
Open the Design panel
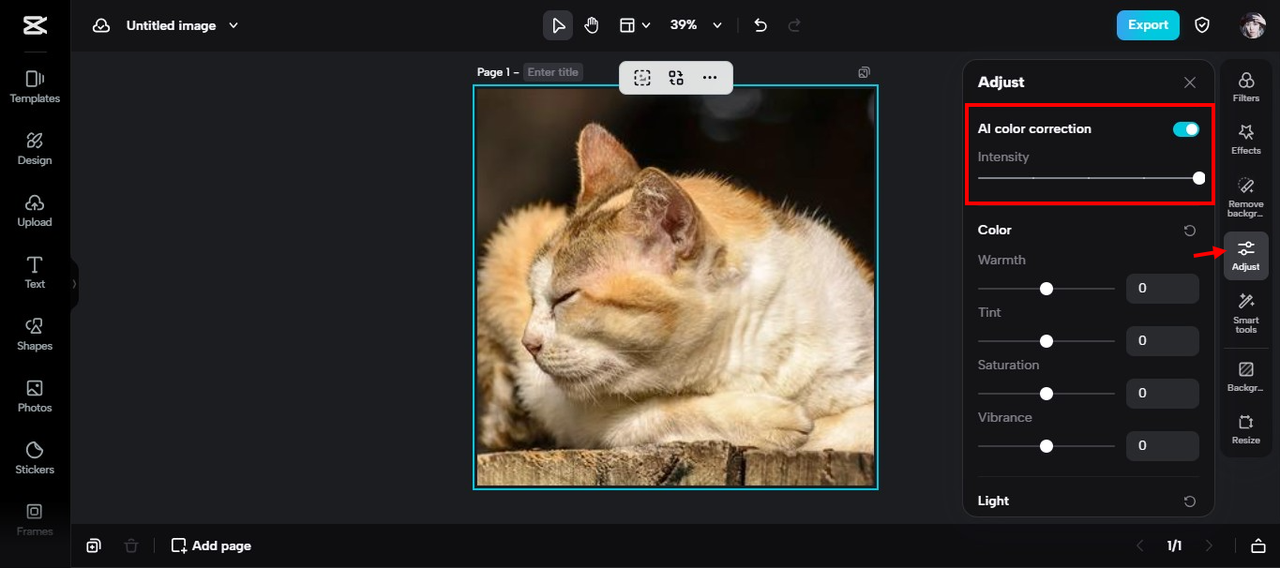click(35, 149)
